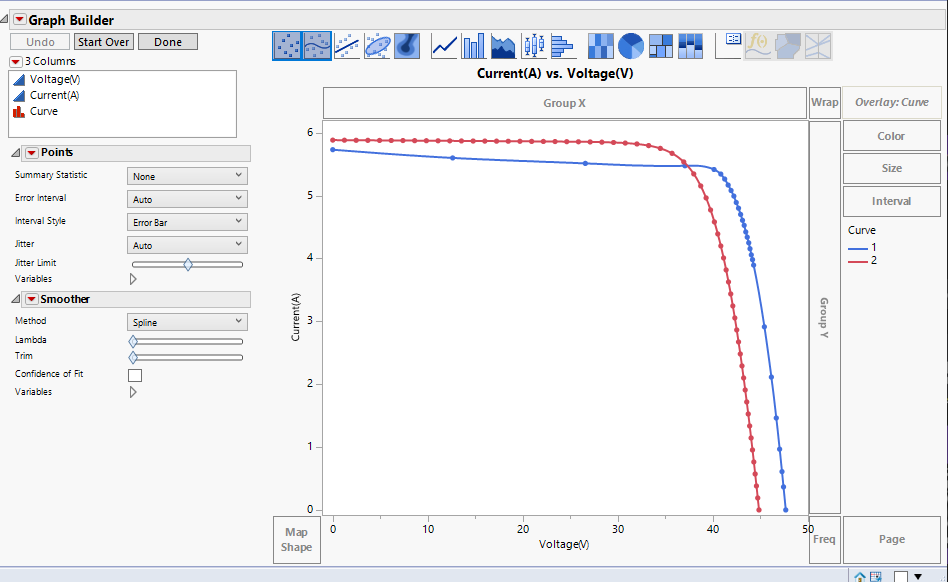Click the Color drop zone
Image resolution: width=948 pixels, height=582 pixels.
pos(892,136)
